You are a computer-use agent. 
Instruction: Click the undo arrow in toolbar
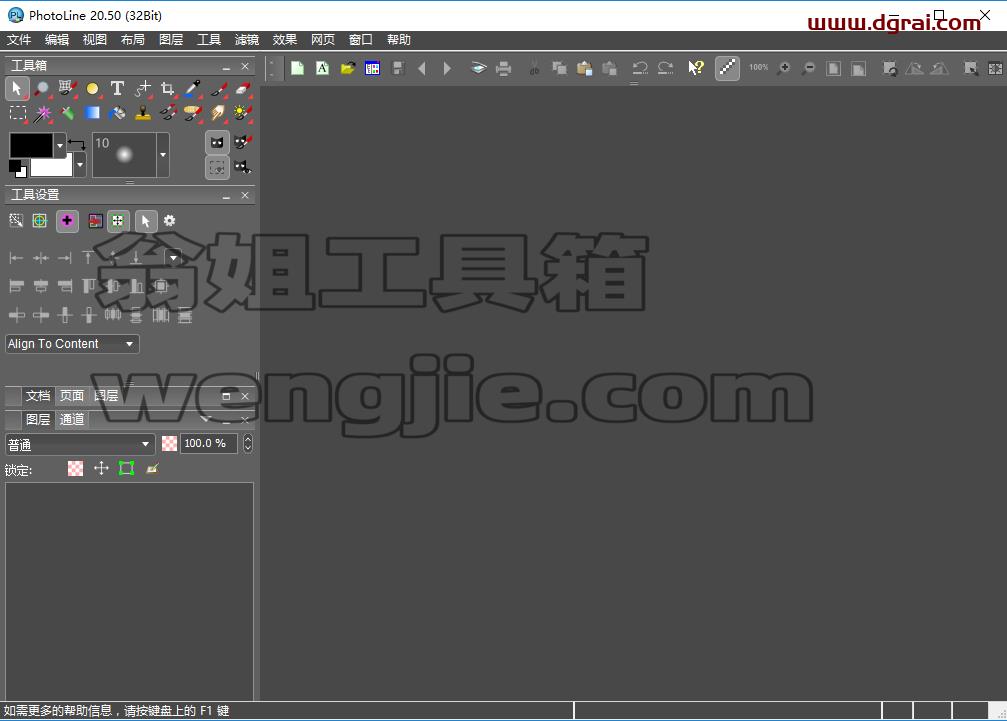639,67
